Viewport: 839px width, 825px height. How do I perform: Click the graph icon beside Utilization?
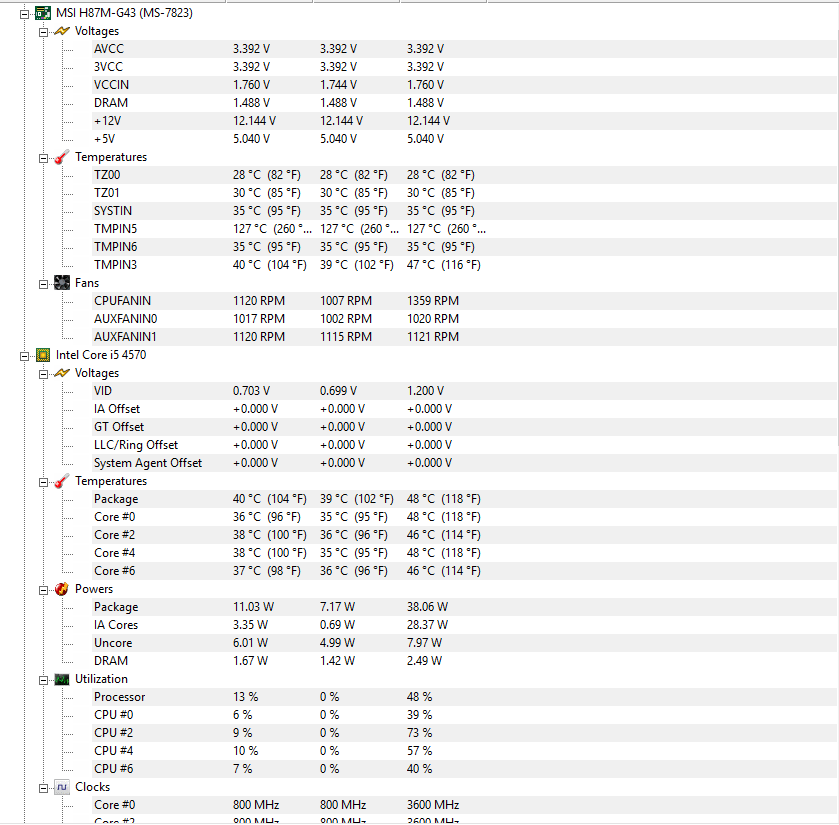point(62,679)
